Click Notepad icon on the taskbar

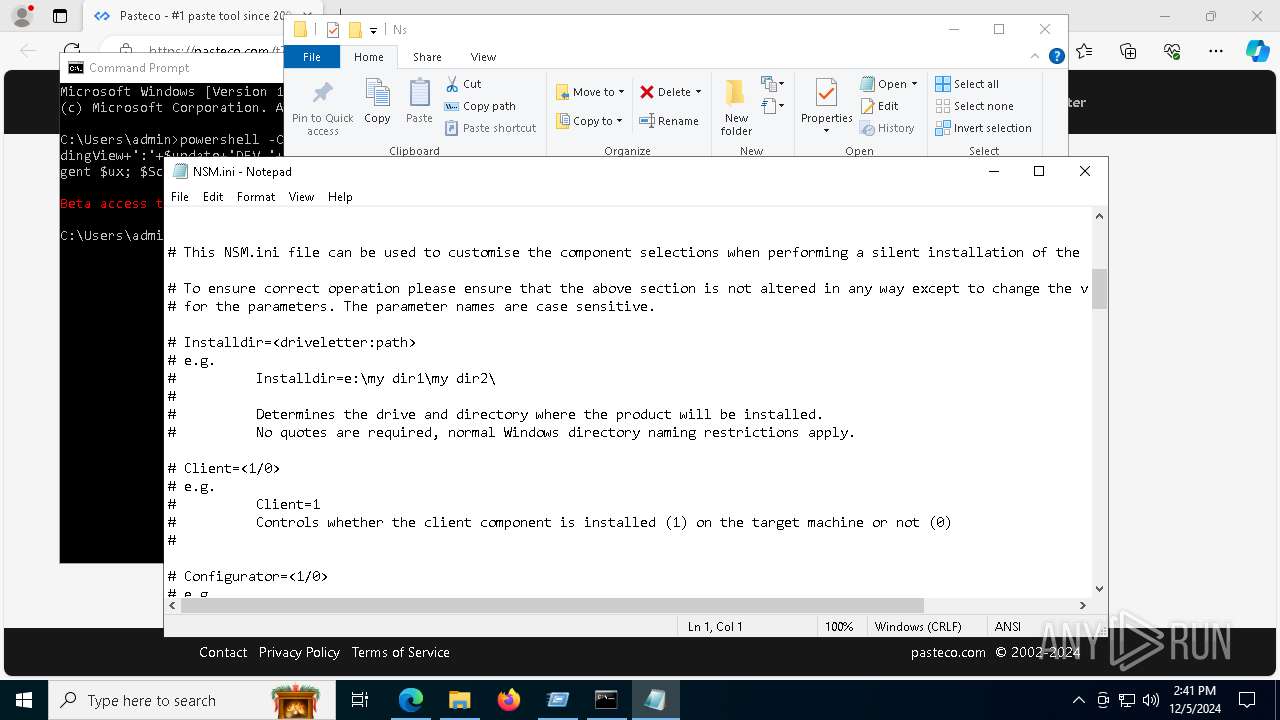[655, 700]
